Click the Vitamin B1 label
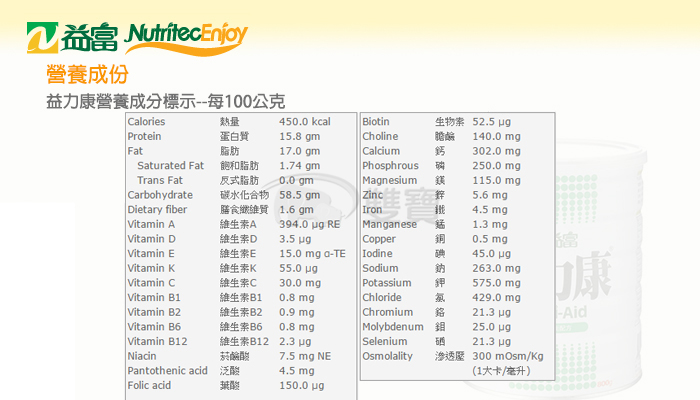The width and height of the screenshot is (700, 400). [x=154, y=298]
